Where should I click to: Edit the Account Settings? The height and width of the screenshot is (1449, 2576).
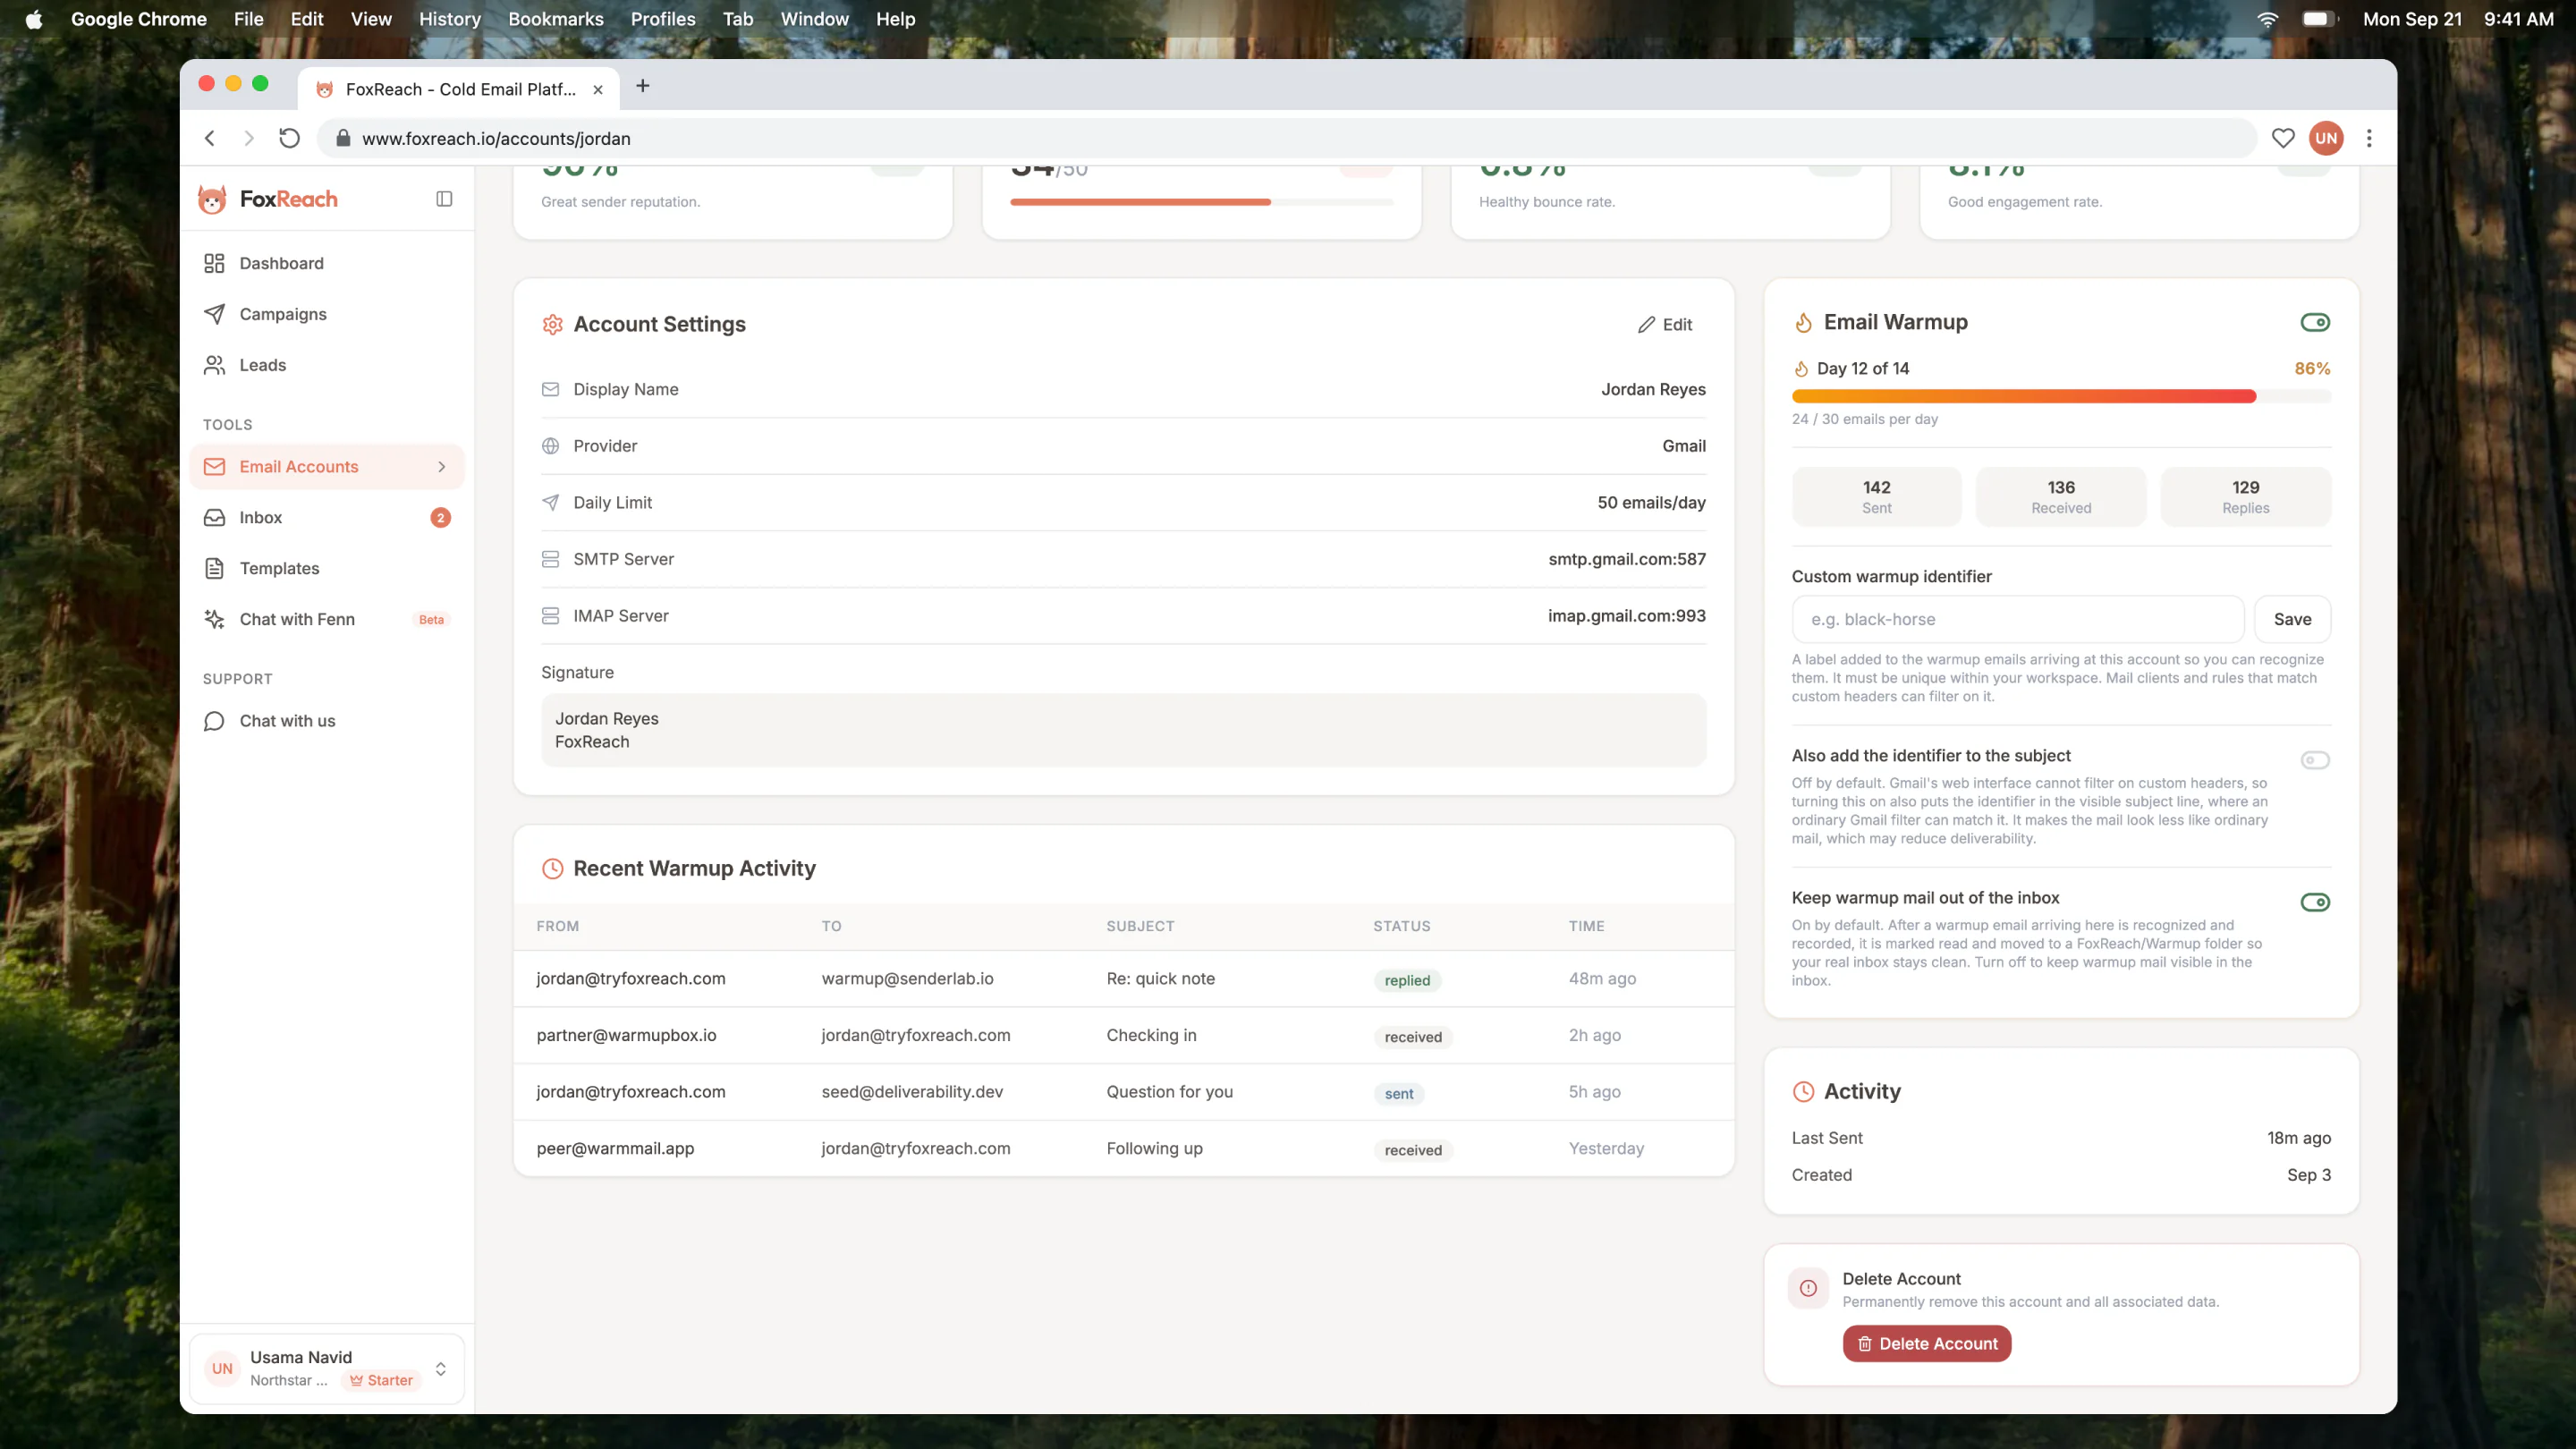point(1665,325)
